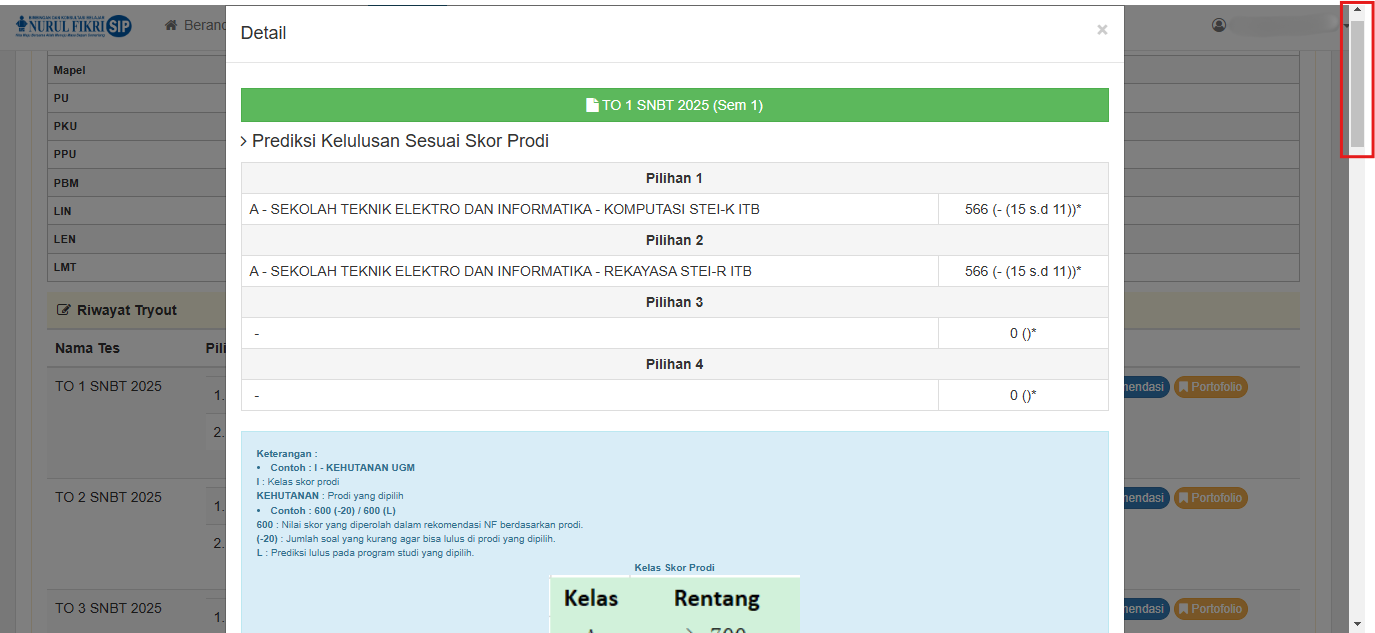Select the REKAYASA STEI-R ITB program row

point(500,271)
